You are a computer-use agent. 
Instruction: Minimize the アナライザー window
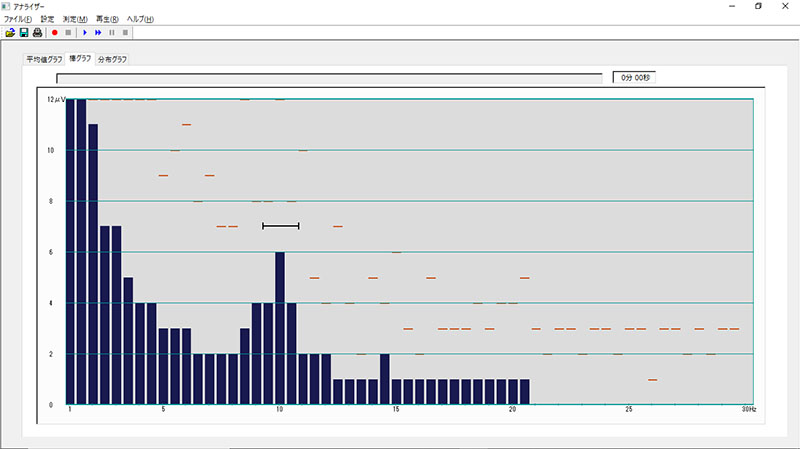click(732, 6)
